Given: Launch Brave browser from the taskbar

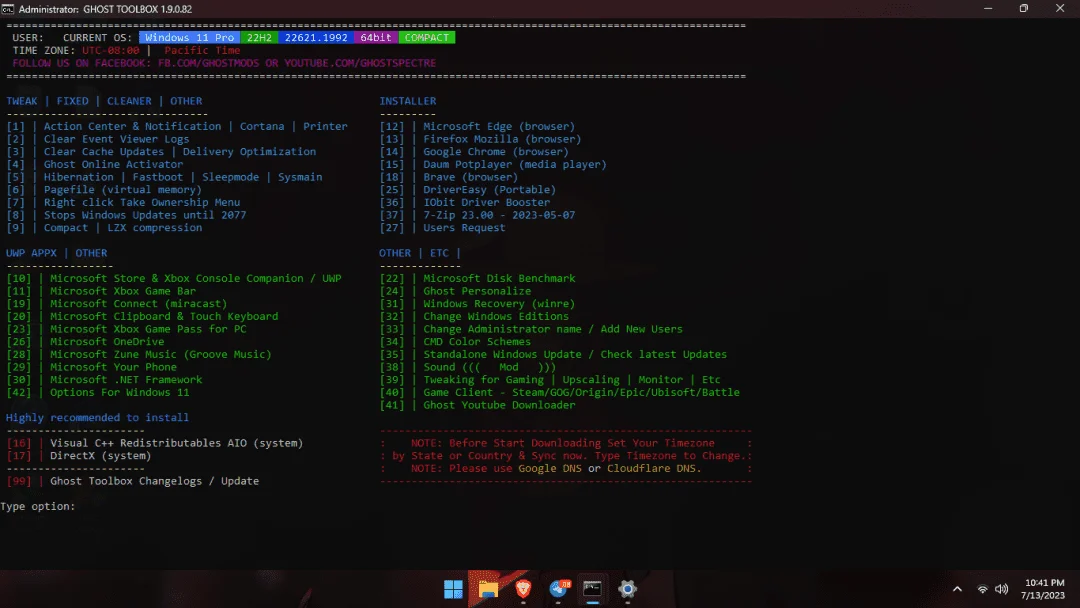Looking at the screenshot, I should 523,589.
